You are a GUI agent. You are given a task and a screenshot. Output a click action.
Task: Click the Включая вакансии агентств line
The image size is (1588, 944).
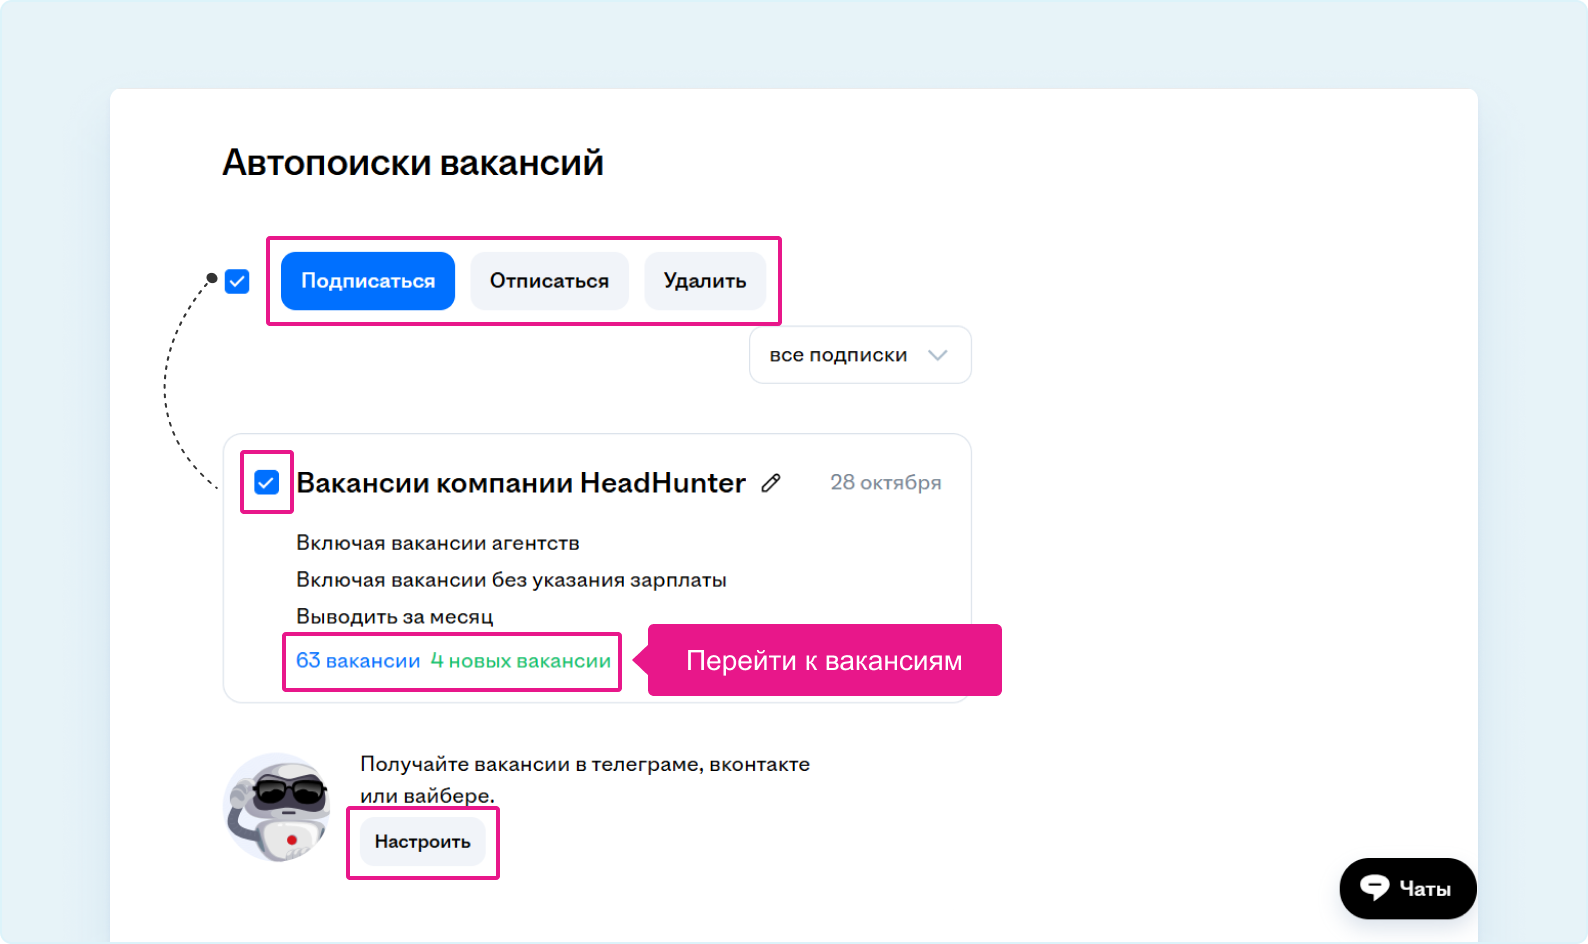click(437, 543)
